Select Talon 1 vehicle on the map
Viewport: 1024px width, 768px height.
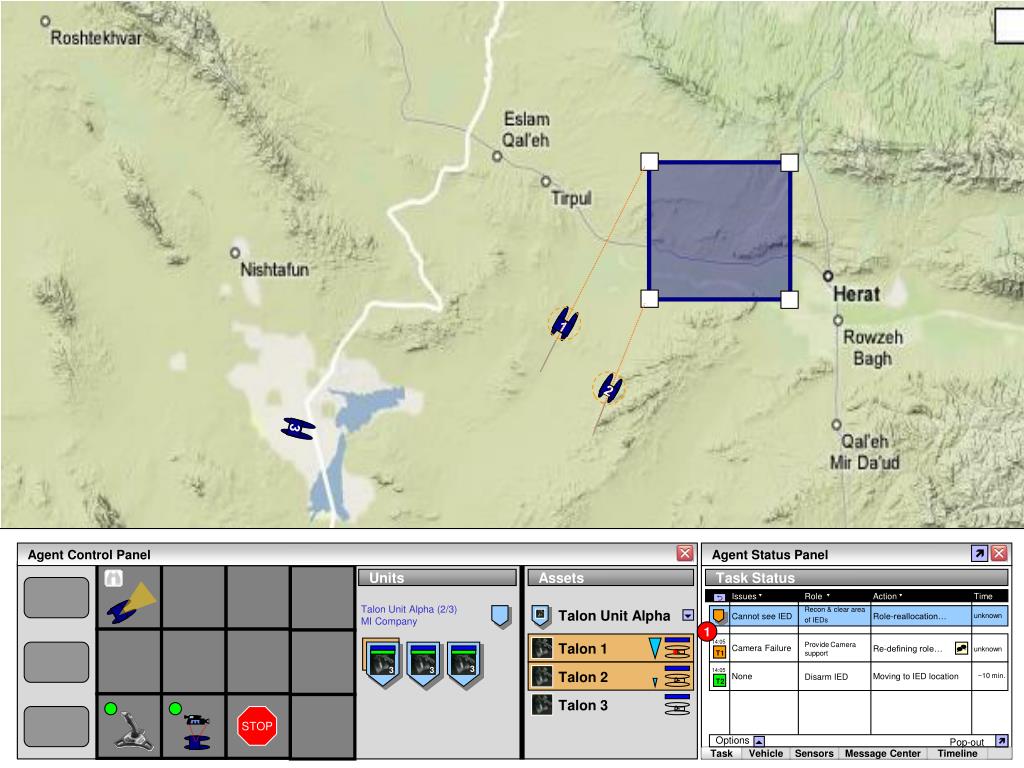564,323
